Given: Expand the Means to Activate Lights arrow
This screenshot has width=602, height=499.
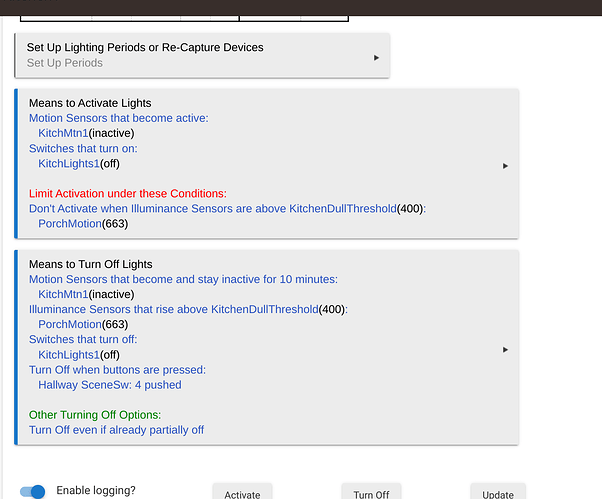Looking at the screenshot, I should 505,166.
